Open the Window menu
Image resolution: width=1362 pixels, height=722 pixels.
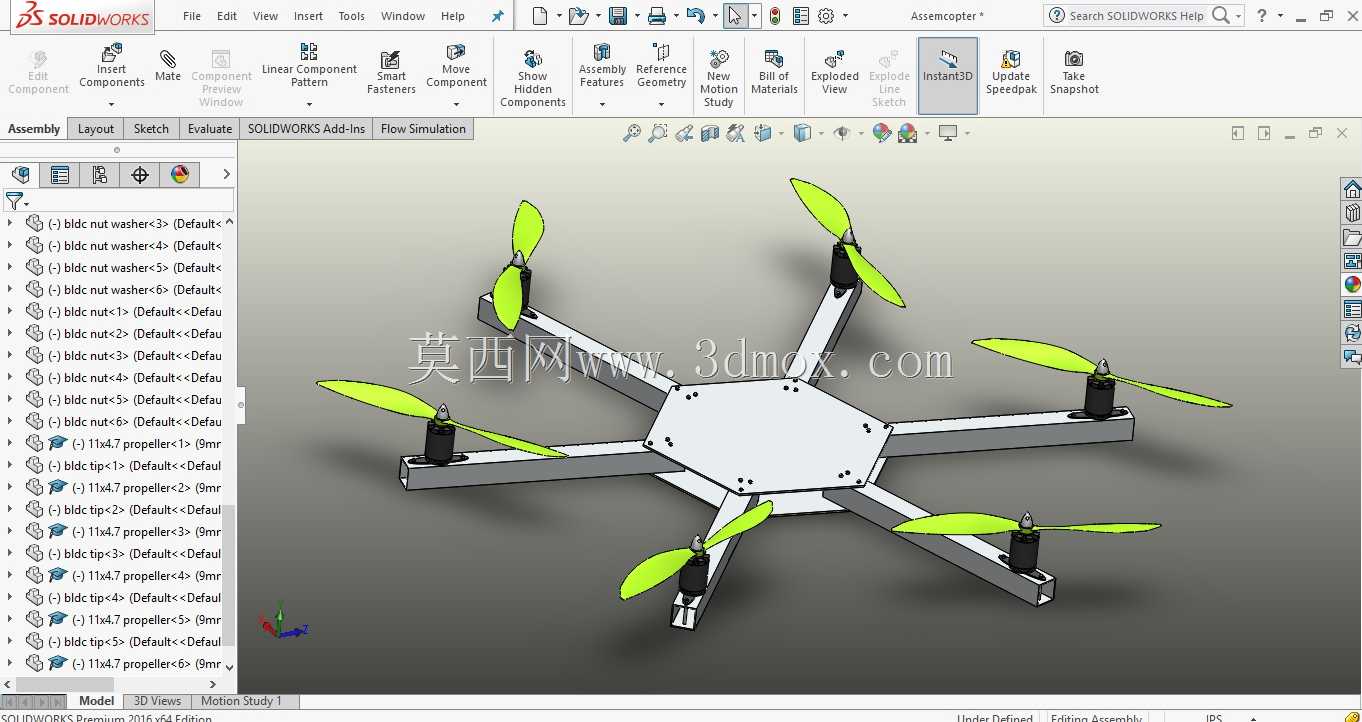point(403,16)
